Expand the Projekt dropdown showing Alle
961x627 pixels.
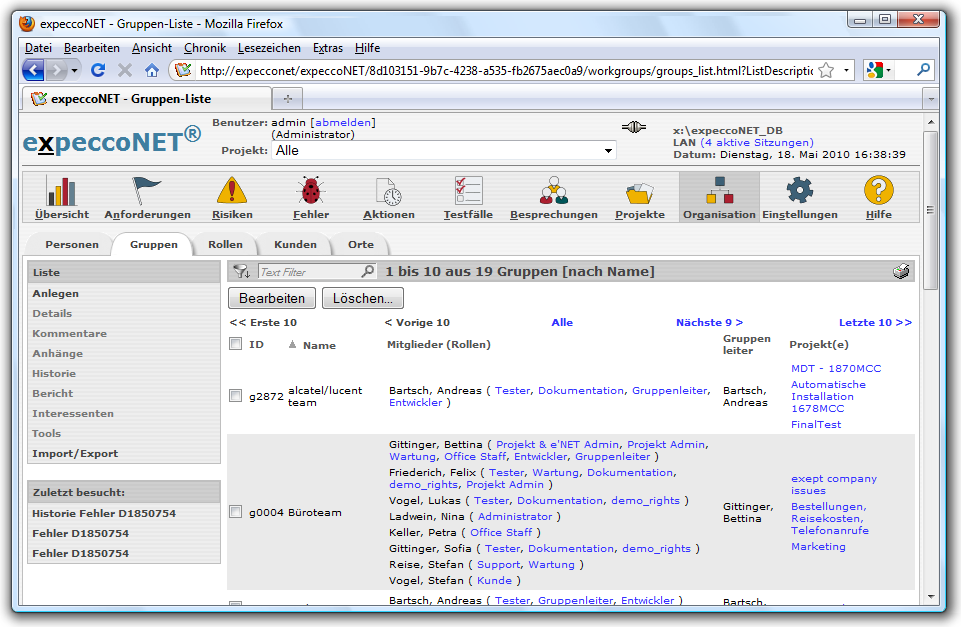(608, 151)
